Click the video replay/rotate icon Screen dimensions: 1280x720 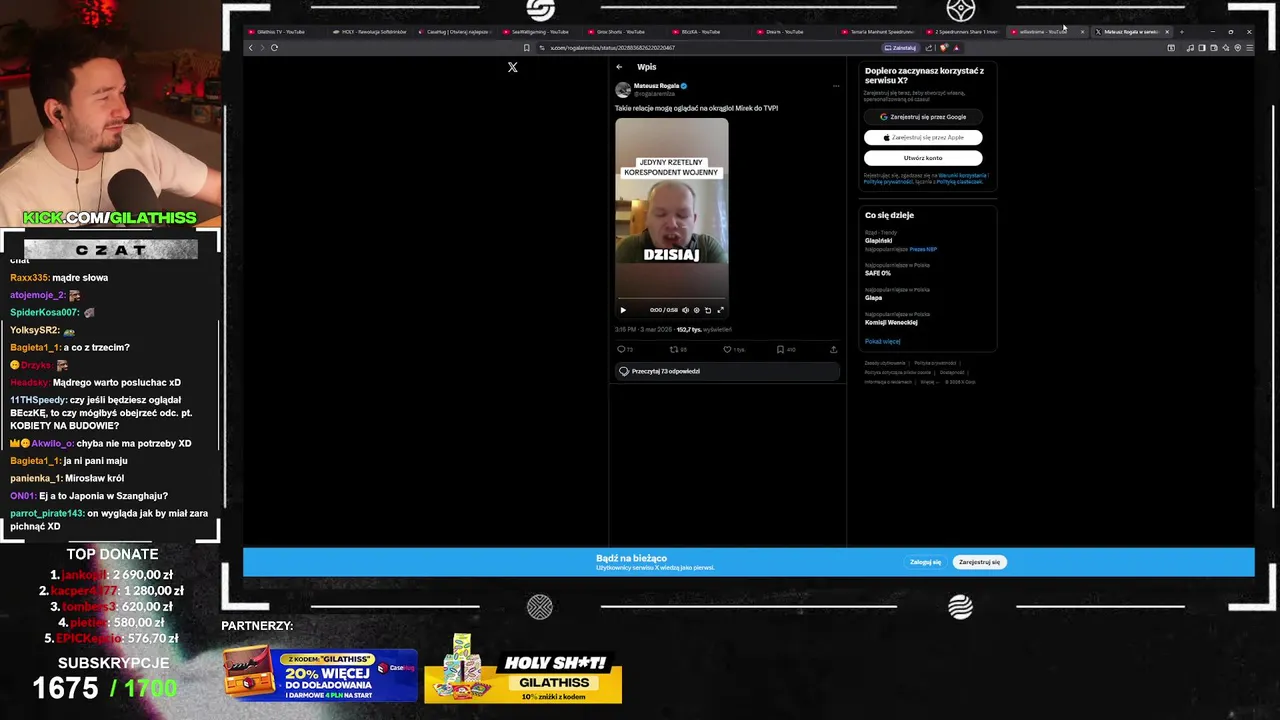708,310
